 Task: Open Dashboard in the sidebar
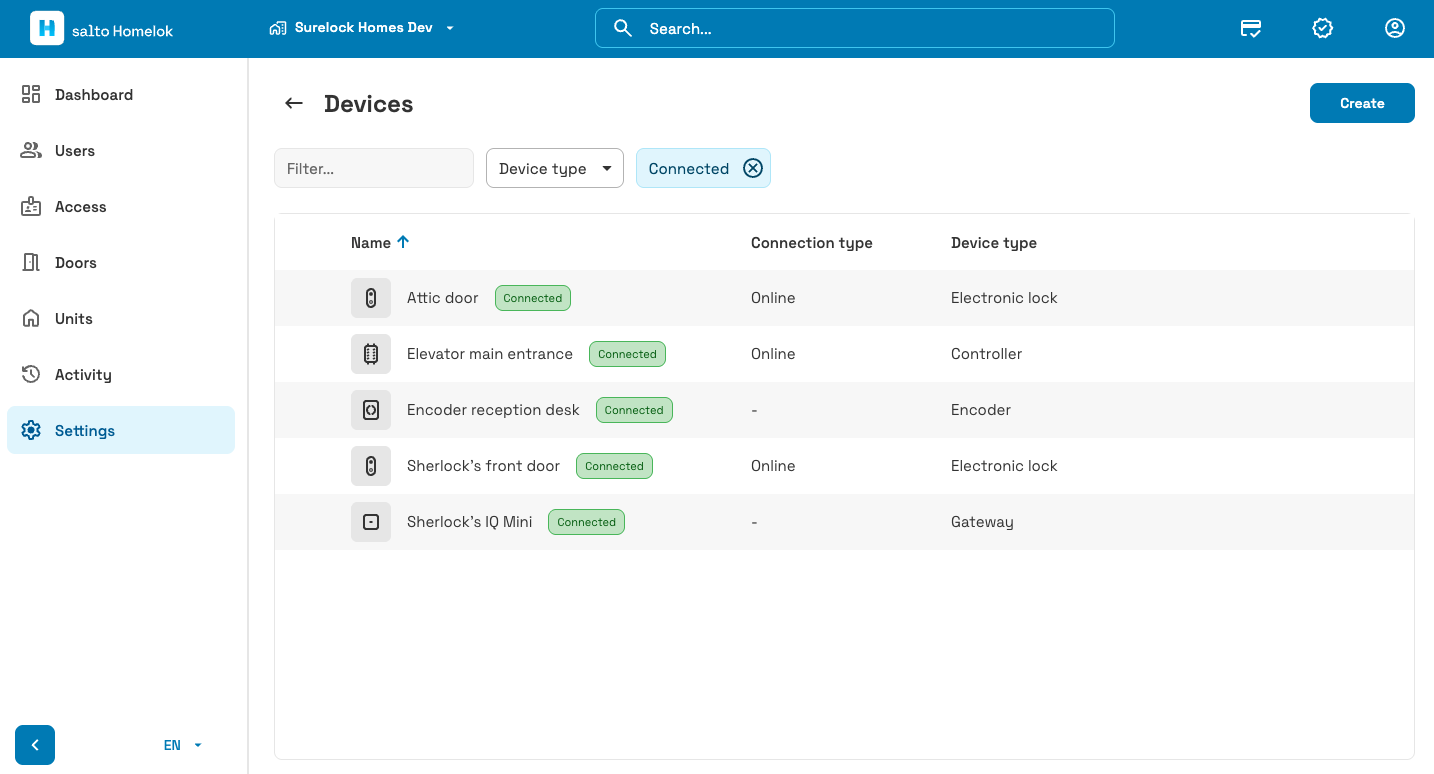[121, 95]
